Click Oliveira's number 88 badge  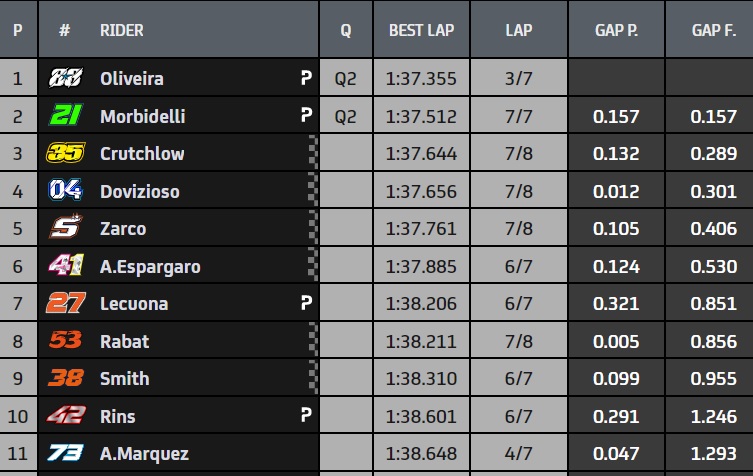(65, 78)
